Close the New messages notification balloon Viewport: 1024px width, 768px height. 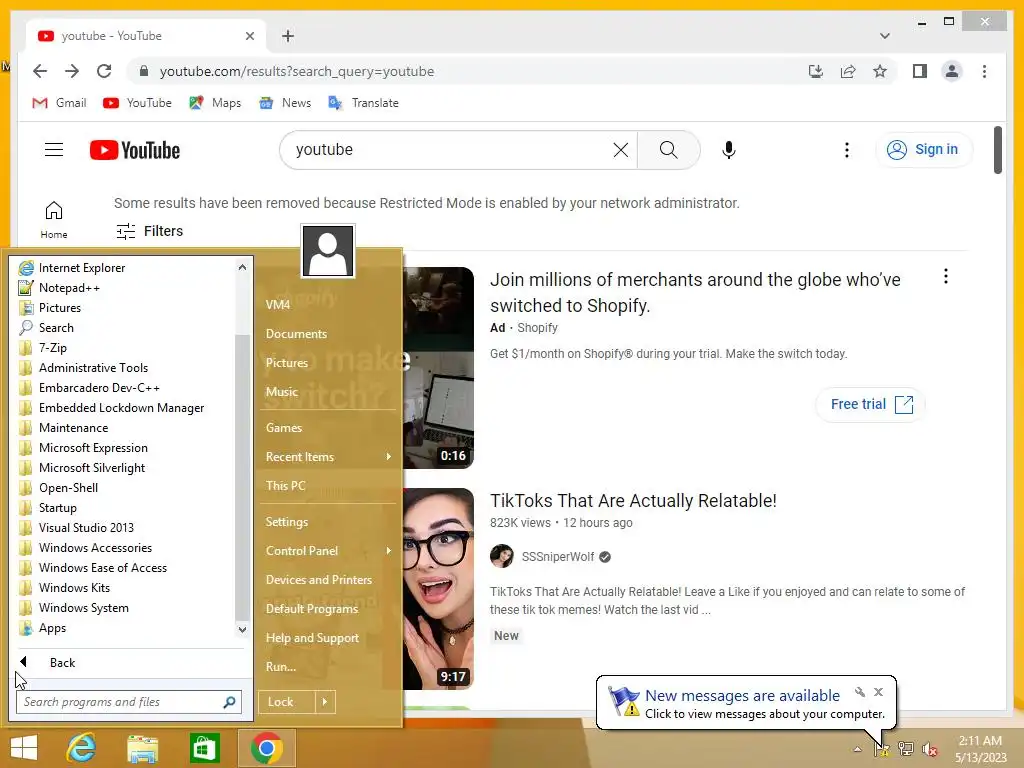pyautogui.click(x=878, y=692)
